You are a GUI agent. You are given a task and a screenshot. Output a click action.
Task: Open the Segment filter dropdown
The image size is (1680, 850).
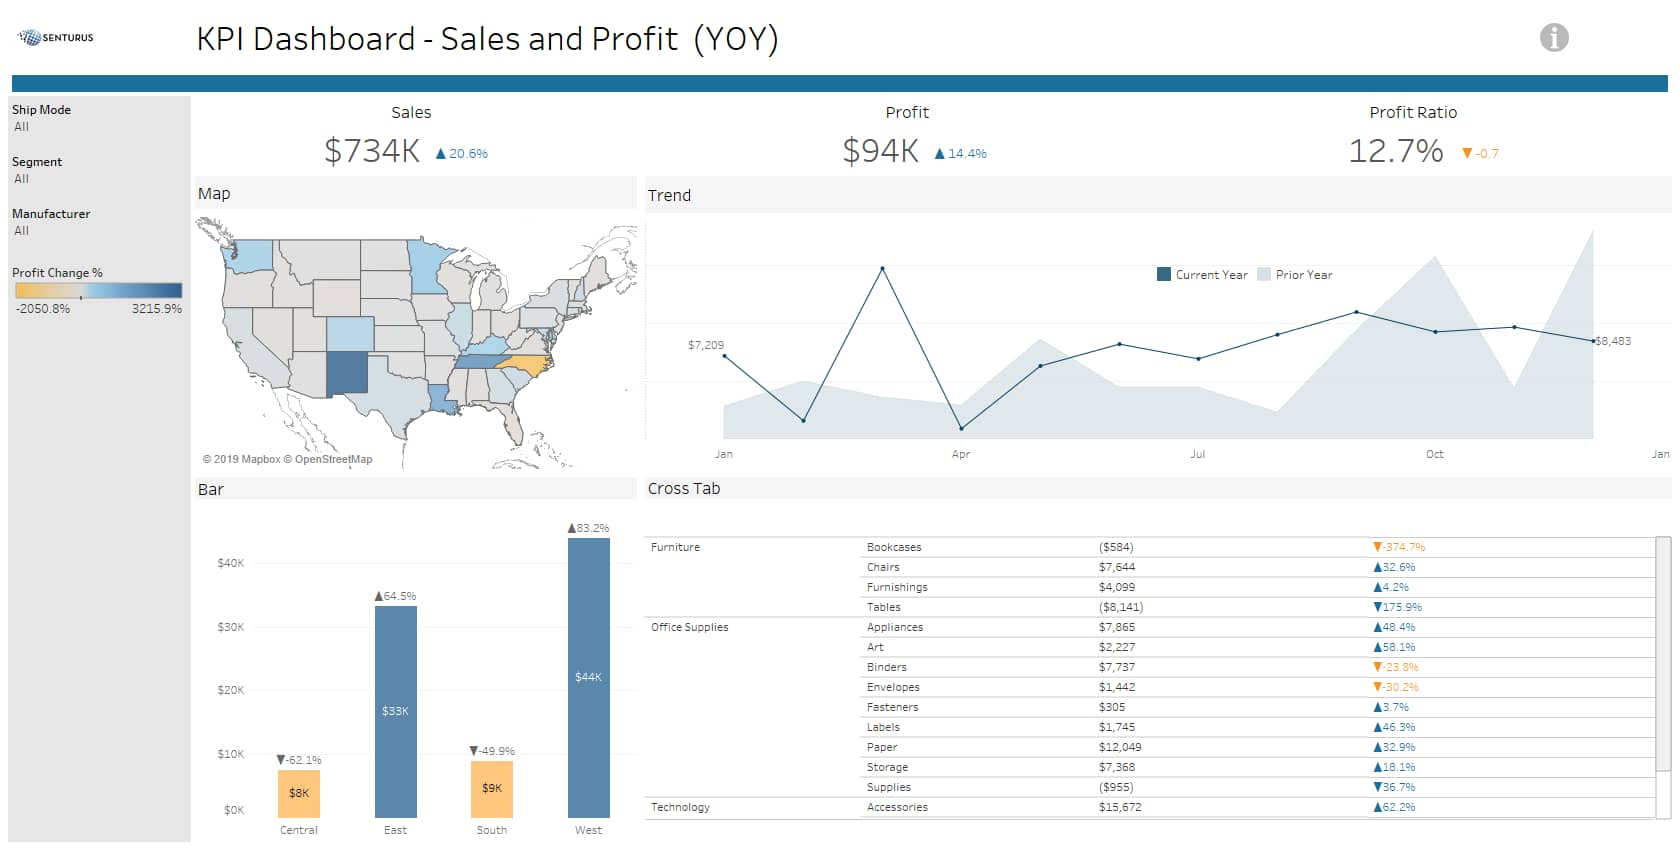[x=97, y=179]
